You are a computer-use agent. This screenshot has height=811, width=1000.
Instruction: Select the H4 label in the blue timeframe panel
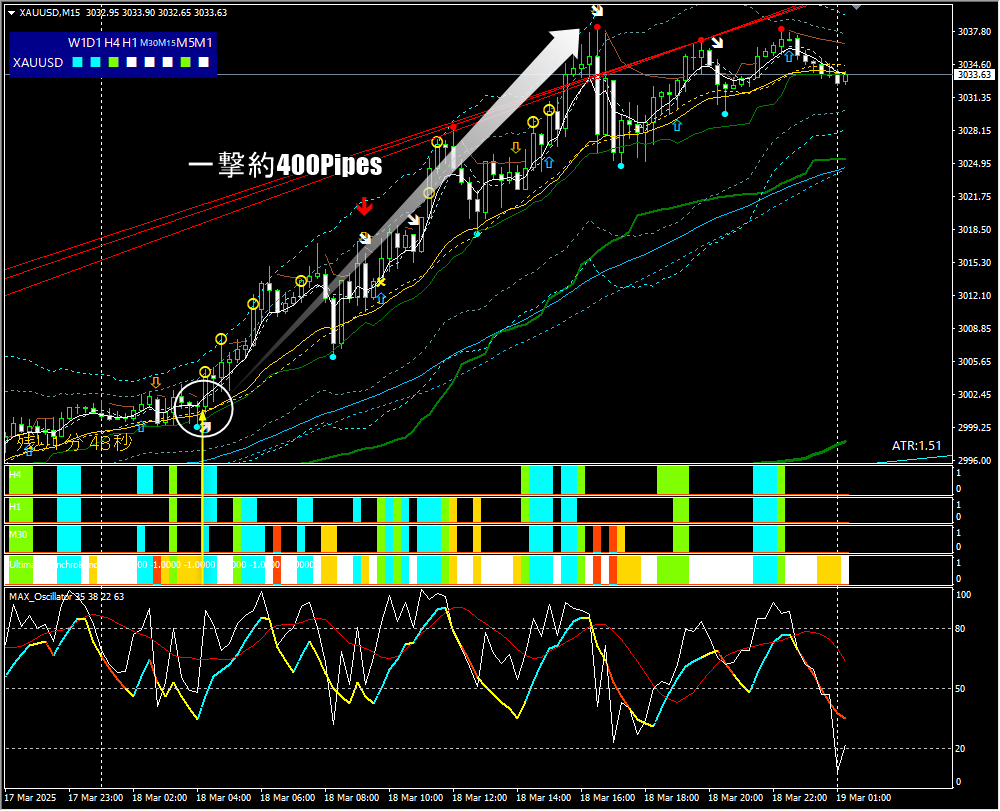point(112,43)
